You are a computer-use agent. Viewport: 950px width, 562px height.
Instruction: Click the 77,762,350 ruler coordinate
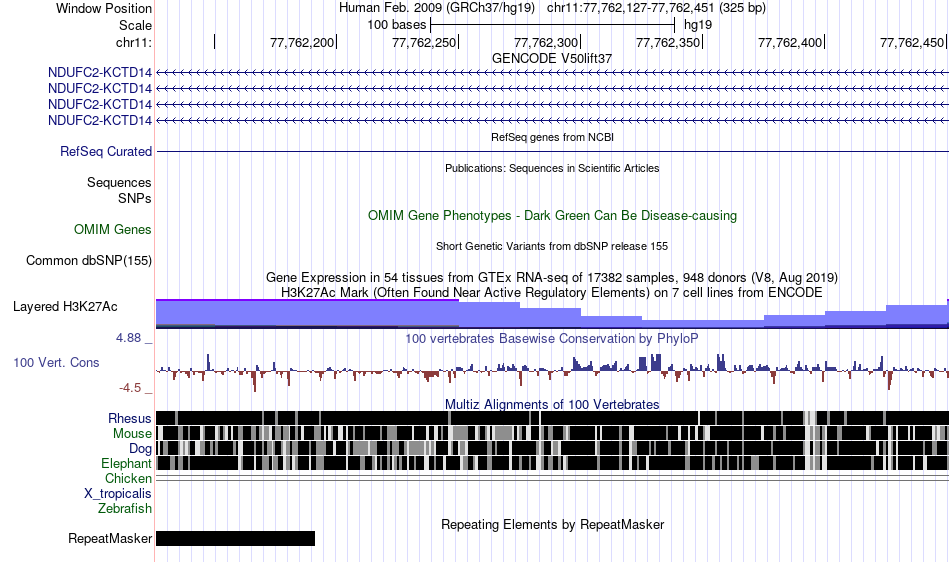668,42
